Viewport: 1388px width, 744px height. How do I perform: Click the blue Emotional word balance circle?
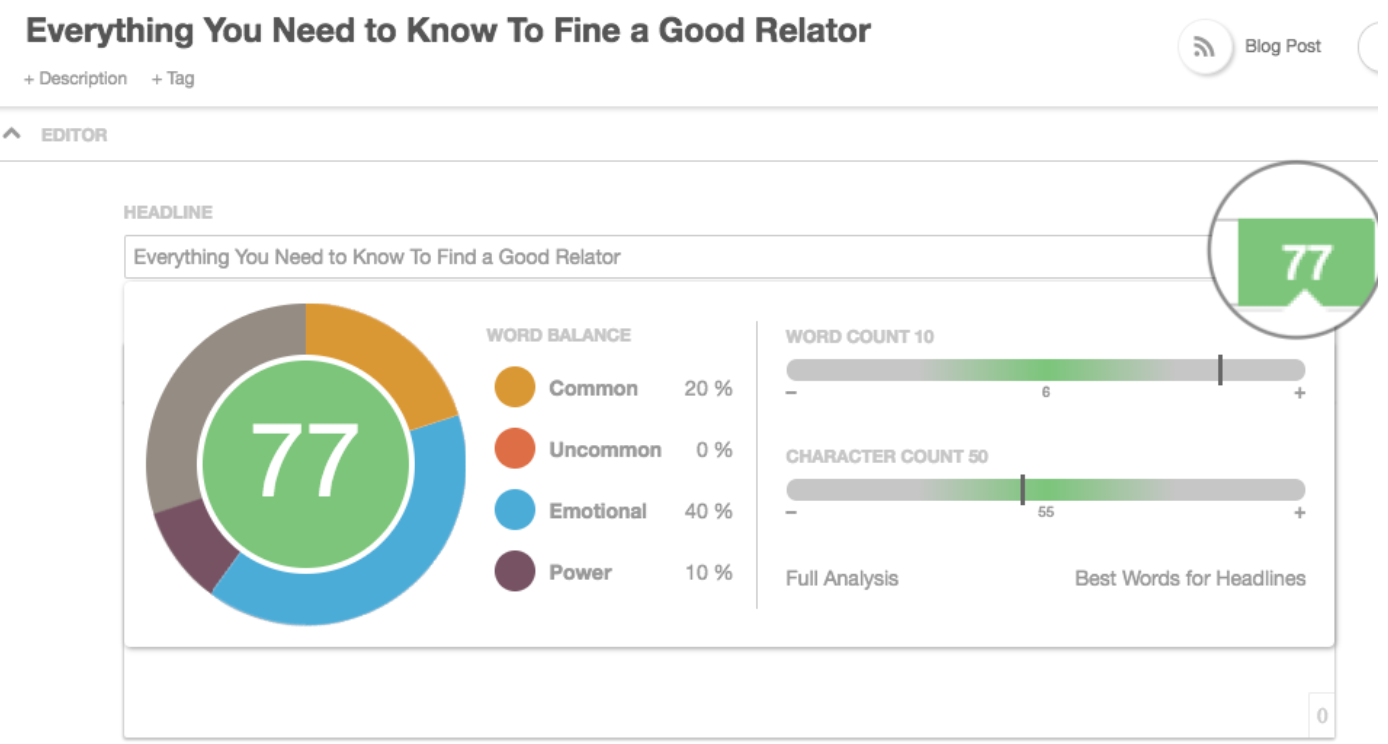click(x=515, y=511)
